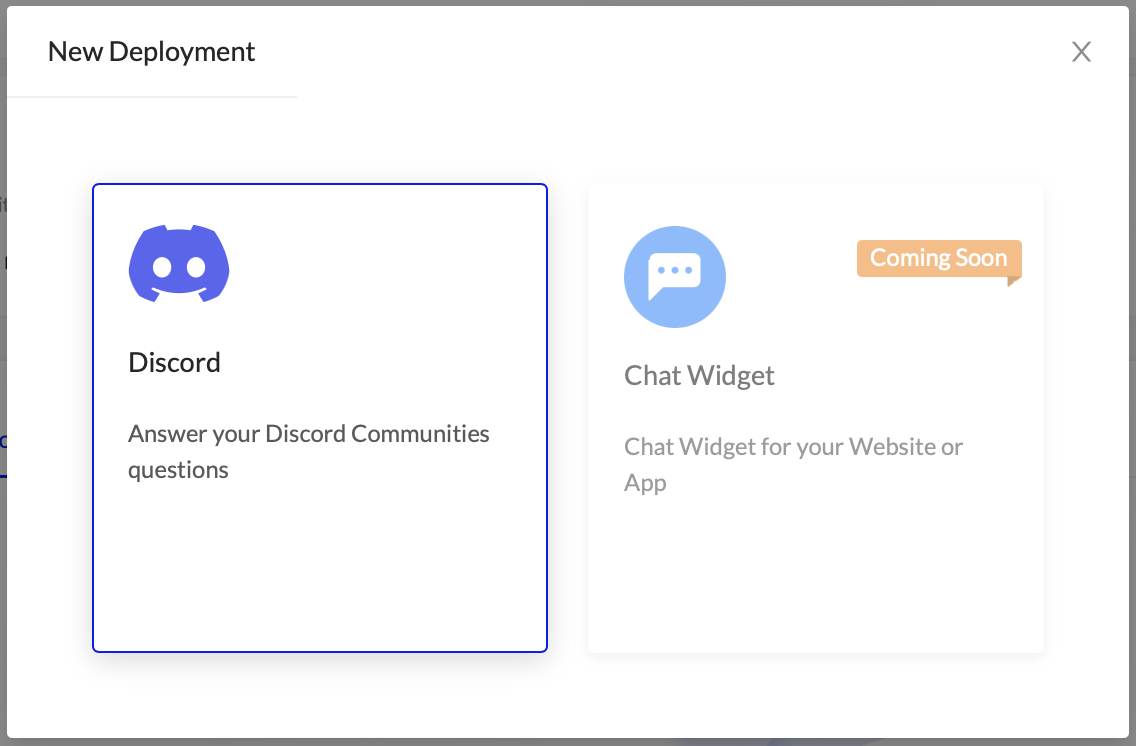The height and width of the screenshot is (746, 1136).
Task: Click the "Chat Widget for your Website" description
Action: [793, 446]
